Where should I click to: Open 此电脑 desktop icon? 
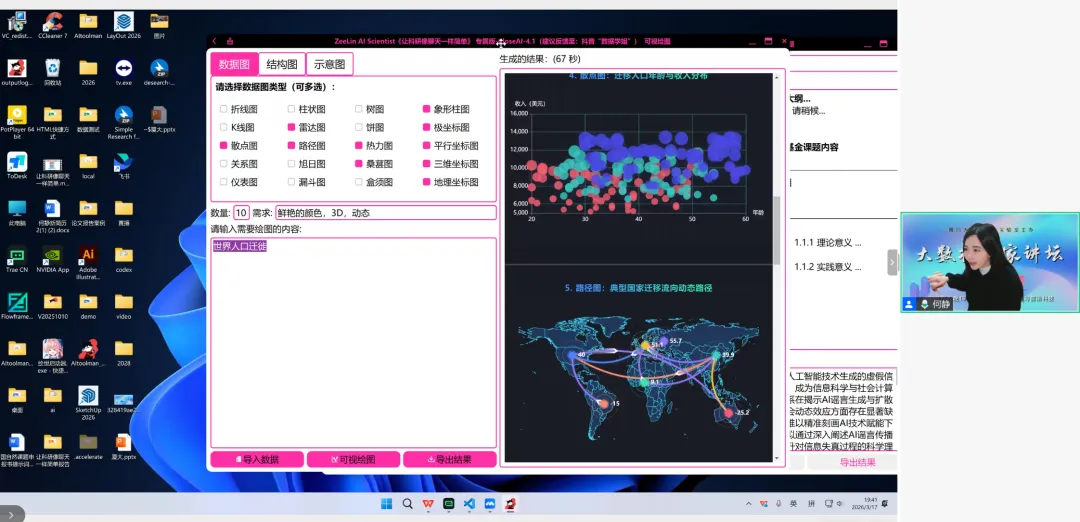click(x=17, y=213)
